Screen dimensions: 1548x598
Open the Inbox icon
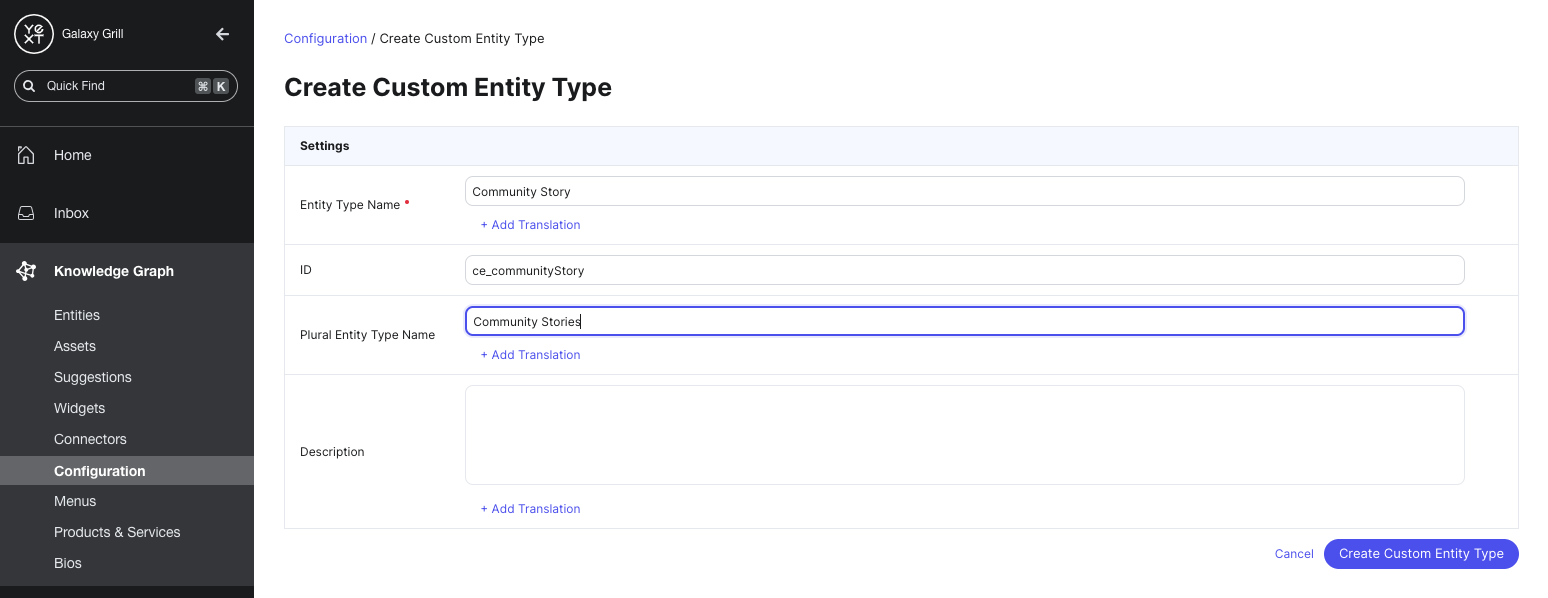[x=27, y=213]
